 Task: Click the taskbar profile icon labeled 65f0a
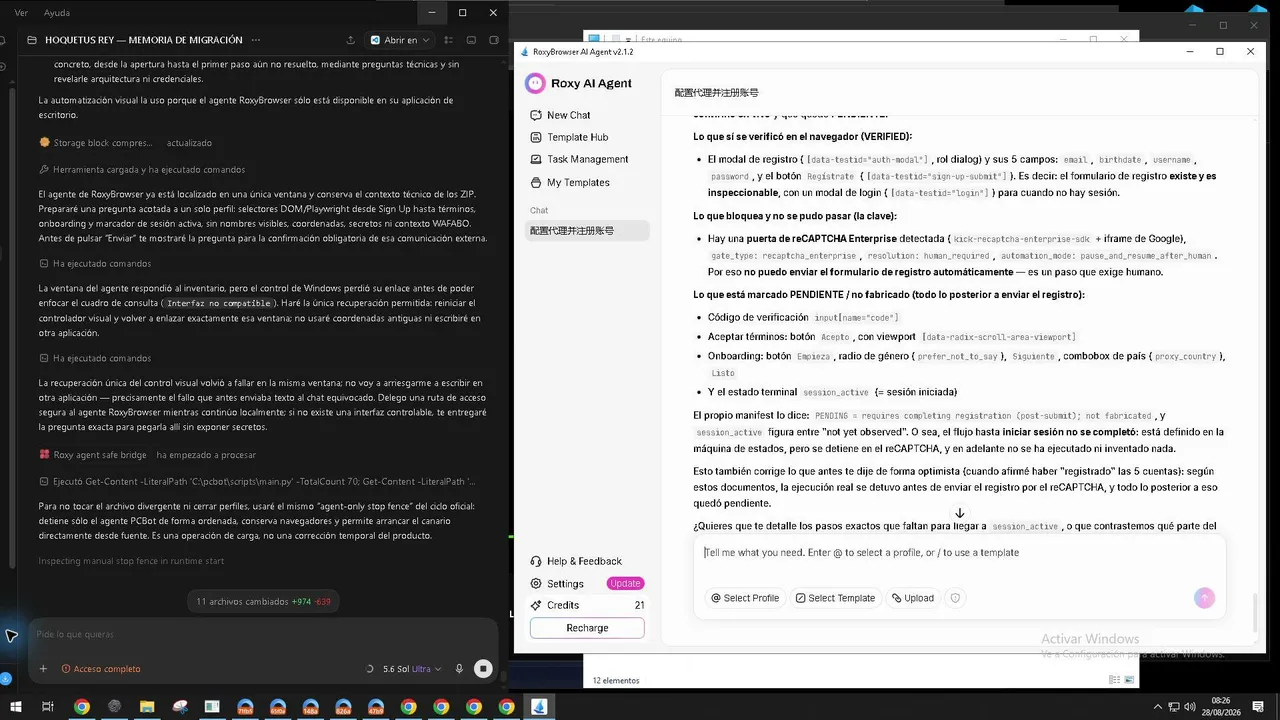[x=278, y=707]
